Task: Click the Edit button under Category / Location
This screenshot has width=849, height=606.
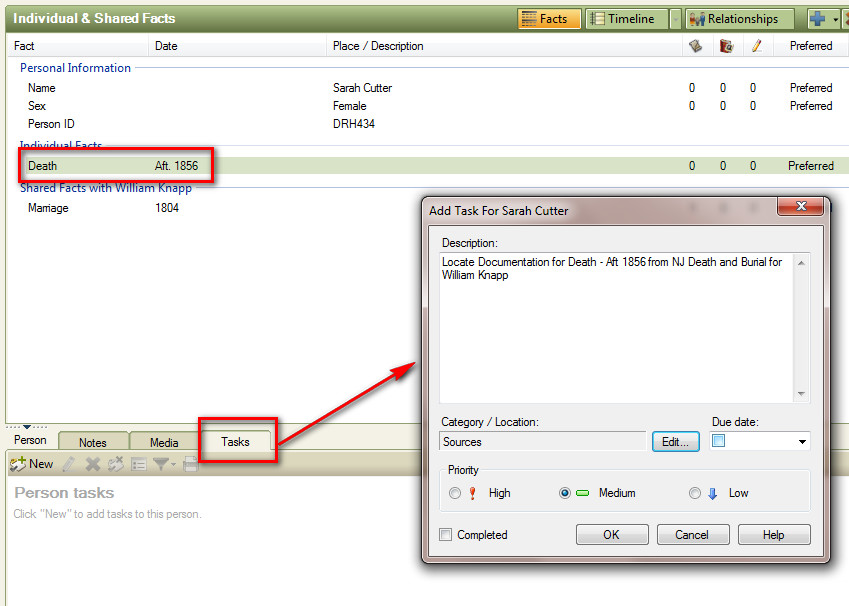Action: tap(675, 441)
